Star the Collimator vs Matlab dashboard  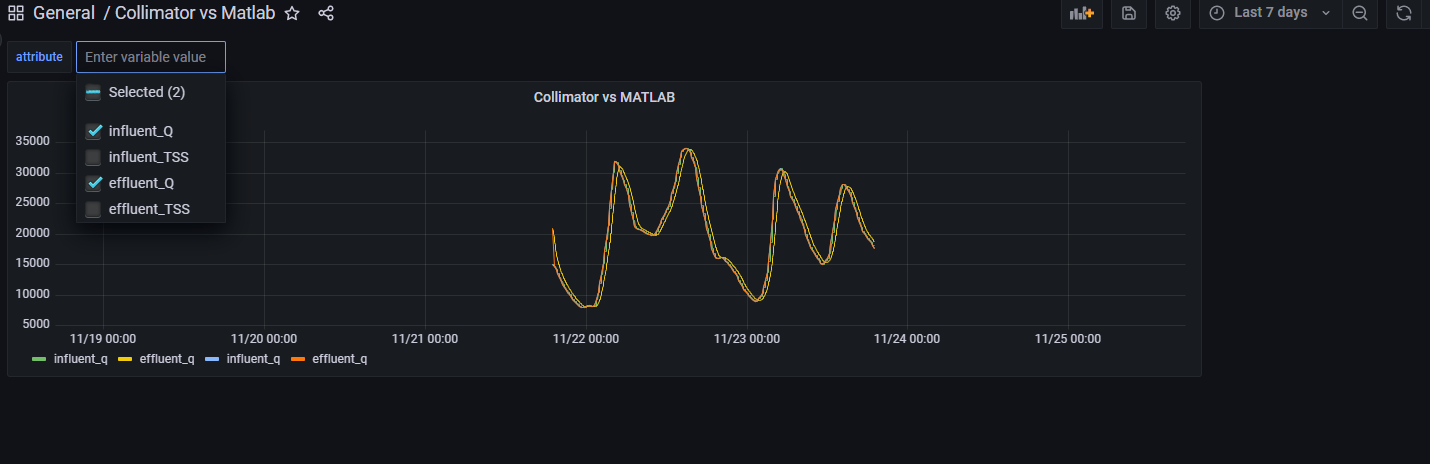292,13
